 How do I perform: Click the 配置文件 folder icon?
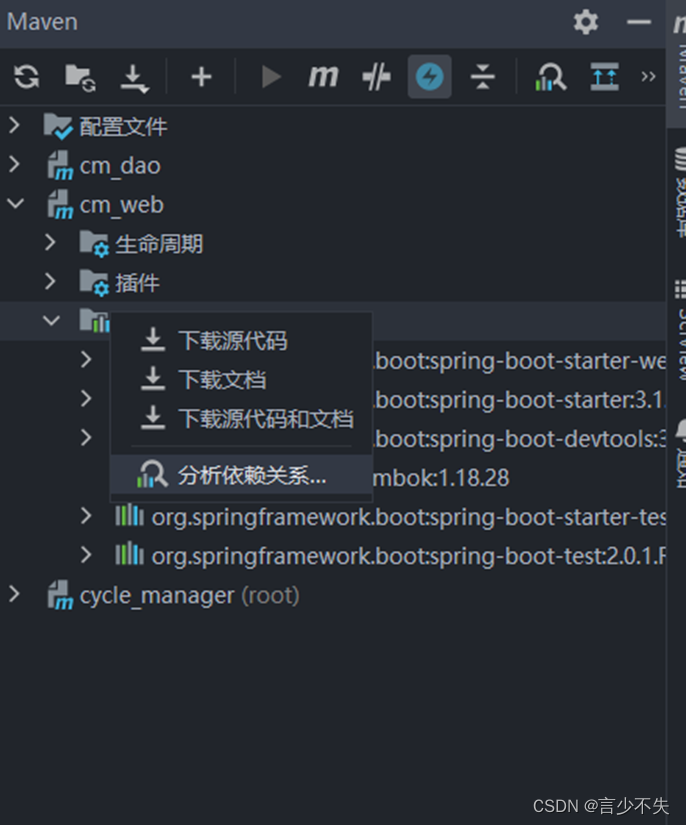click(x=57, y=126)
